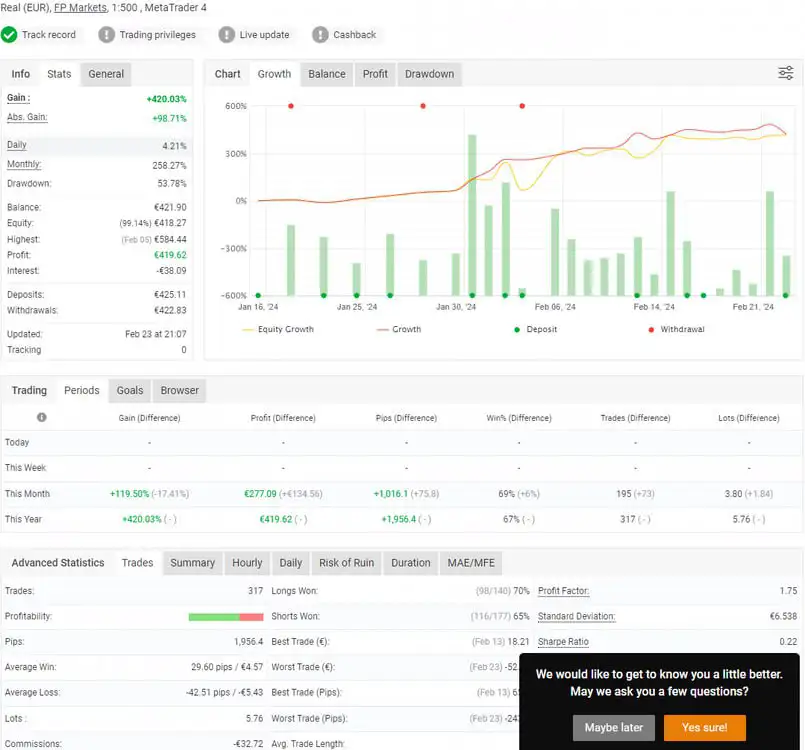Click the Live update warning icon

[227, 35]
